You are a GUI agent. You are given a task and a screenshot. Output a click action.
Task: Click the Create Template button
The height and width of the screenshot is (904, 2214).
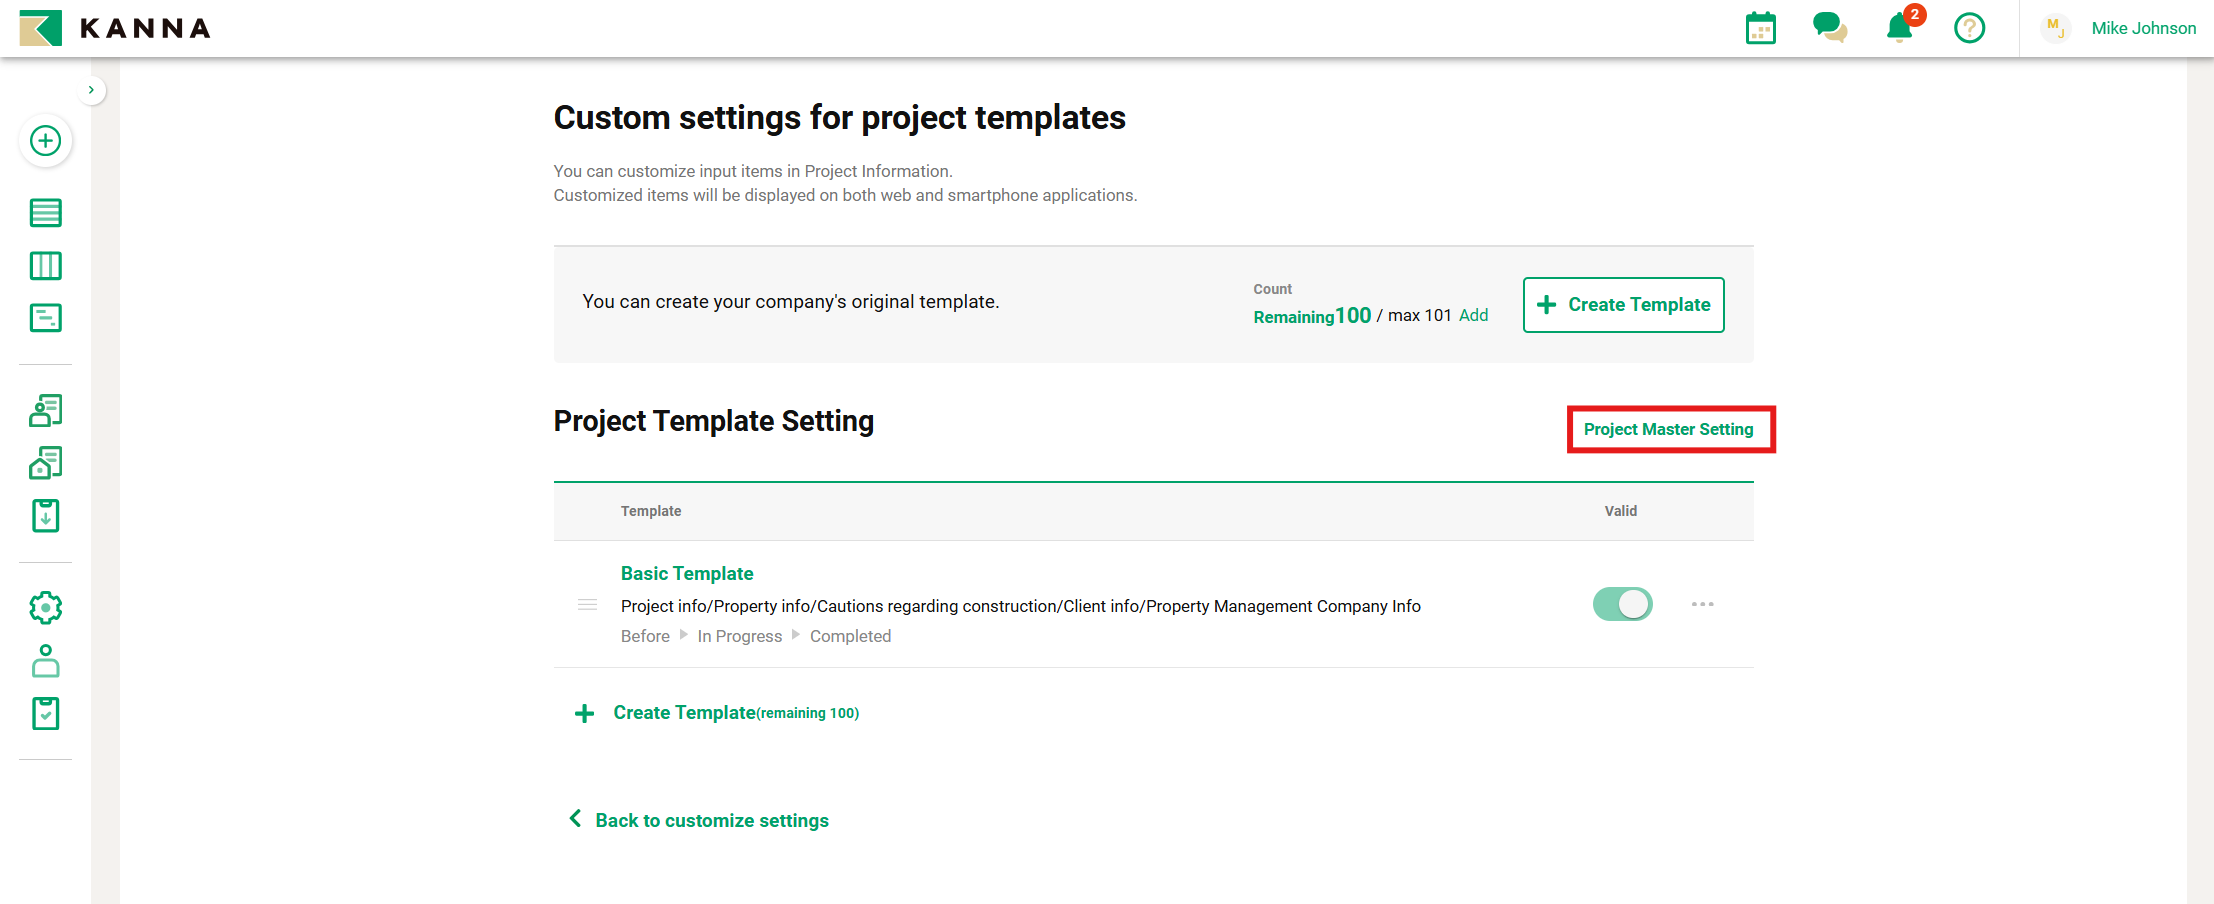[1623, 305]
